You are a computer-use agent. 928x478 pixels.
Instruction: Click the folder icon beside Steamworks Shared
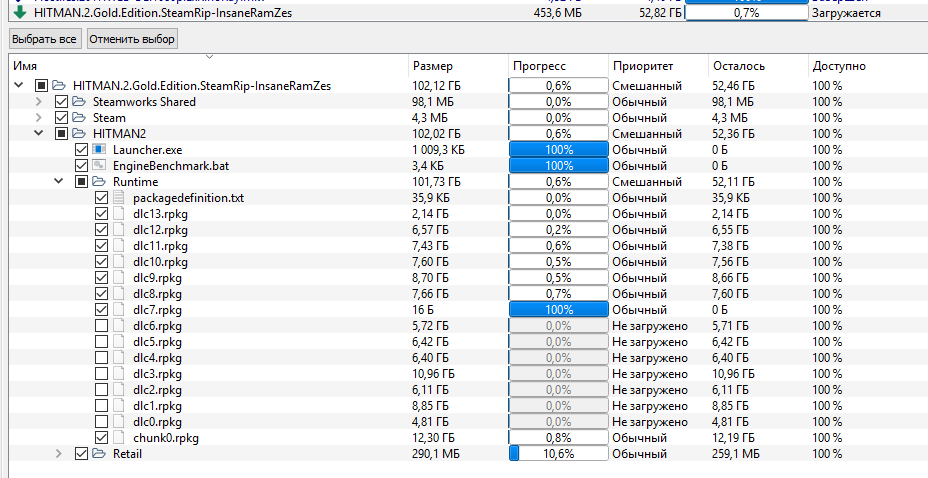coord(79,102)
